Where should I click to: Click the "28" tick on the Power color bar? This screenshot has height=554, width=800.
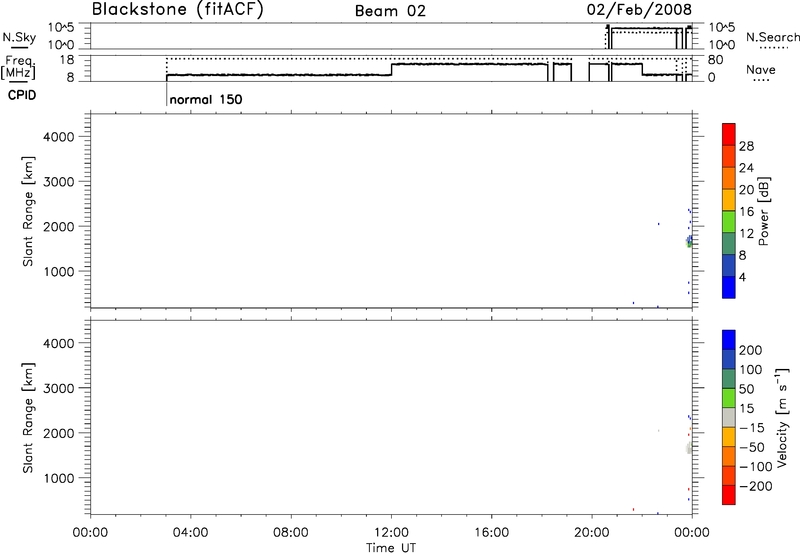(x=746, y=146)
